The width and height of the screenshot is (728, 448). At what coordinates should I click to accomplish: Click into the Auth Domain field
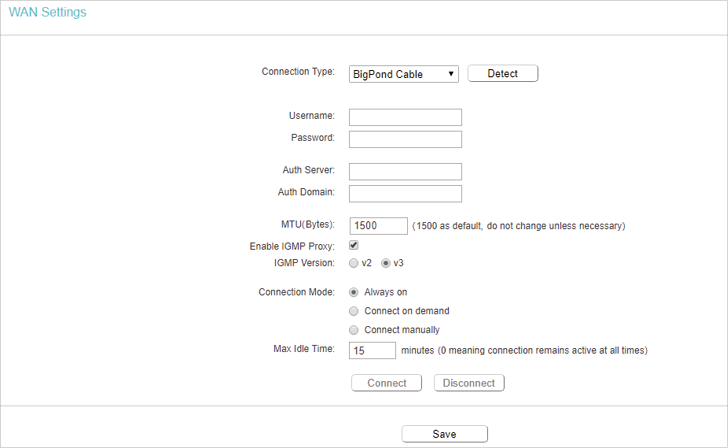click(x=405, y=194)
